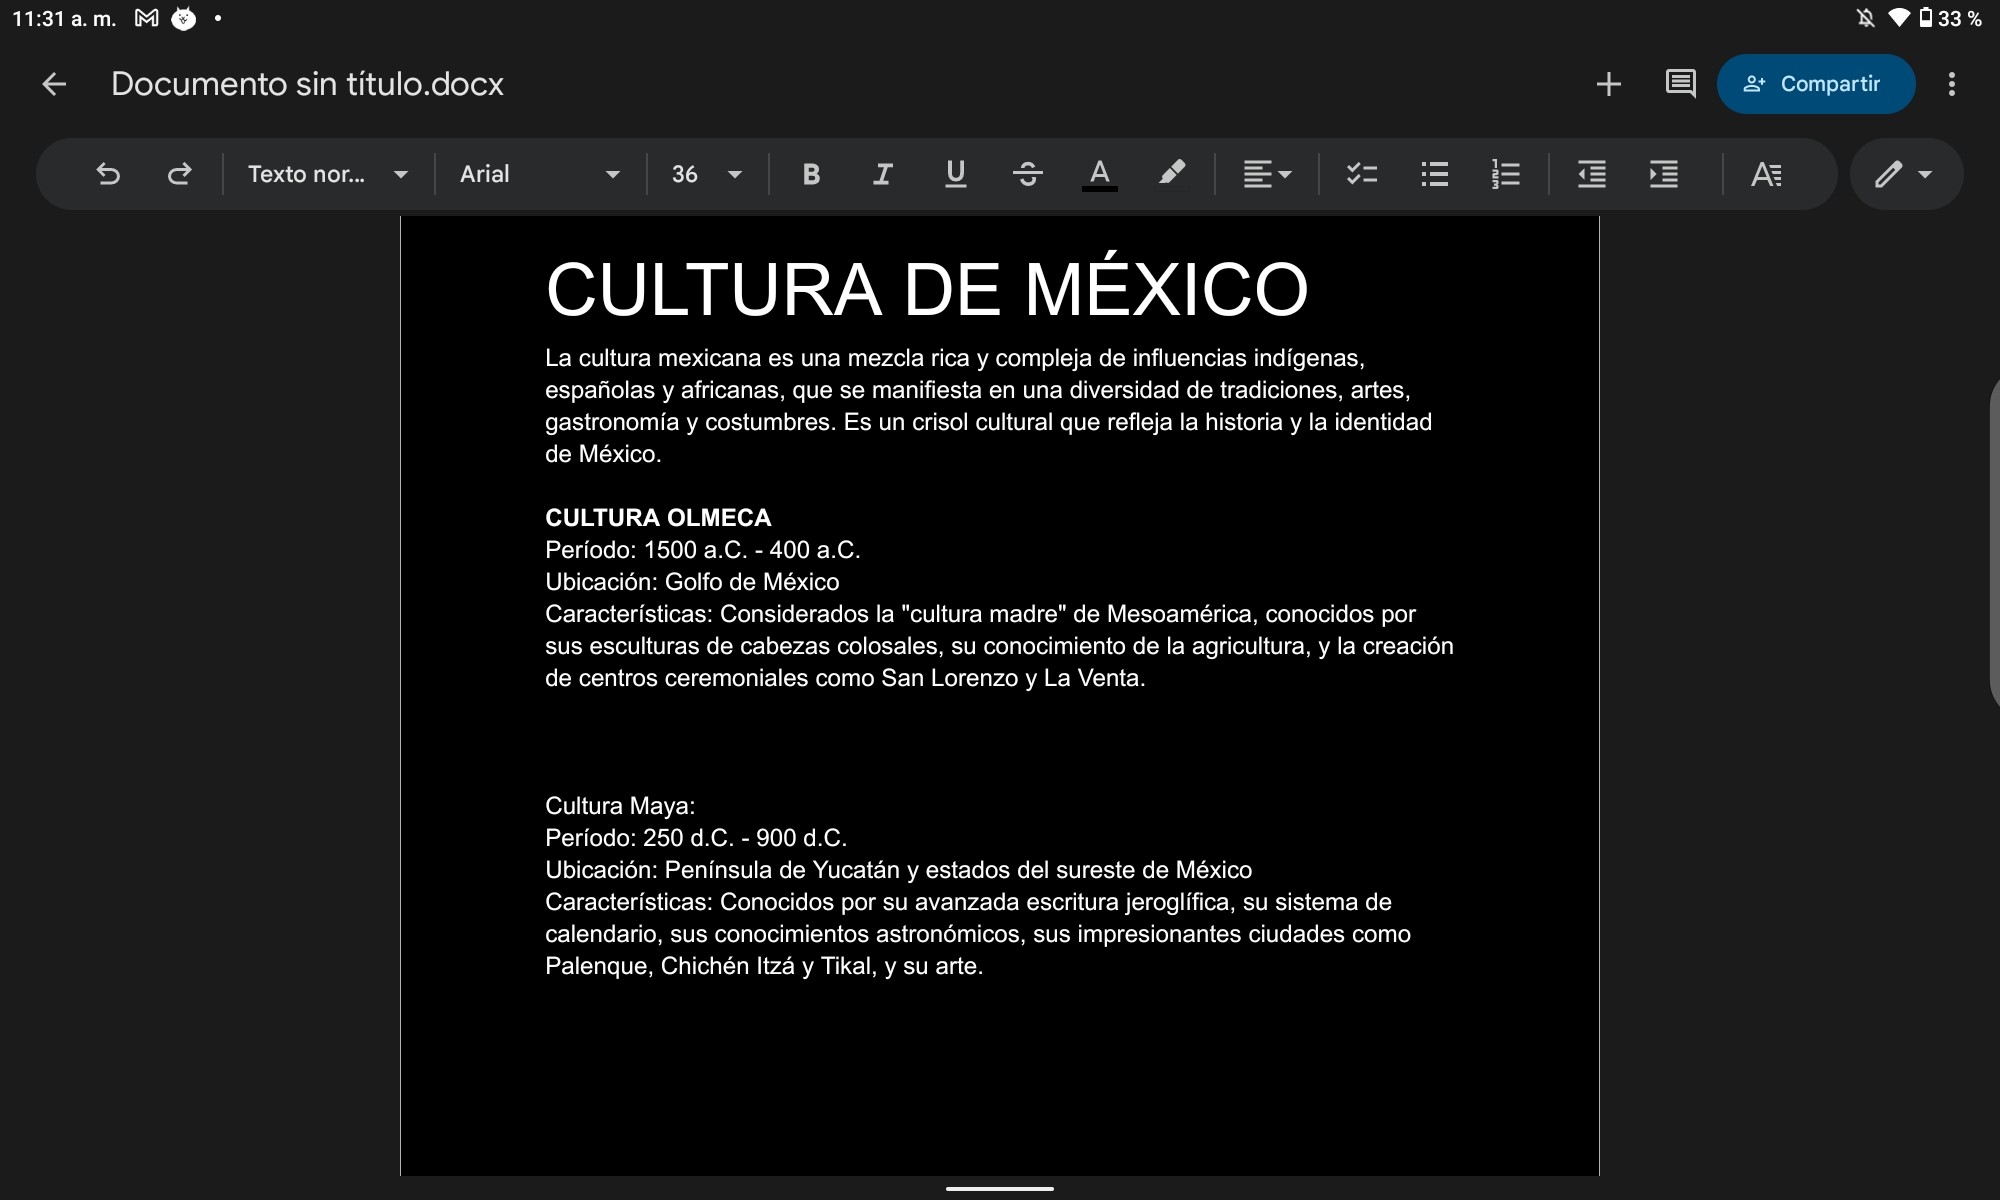
Task: Toggle italic formatting
Action: pyautogui.click(x=882, y=174)
